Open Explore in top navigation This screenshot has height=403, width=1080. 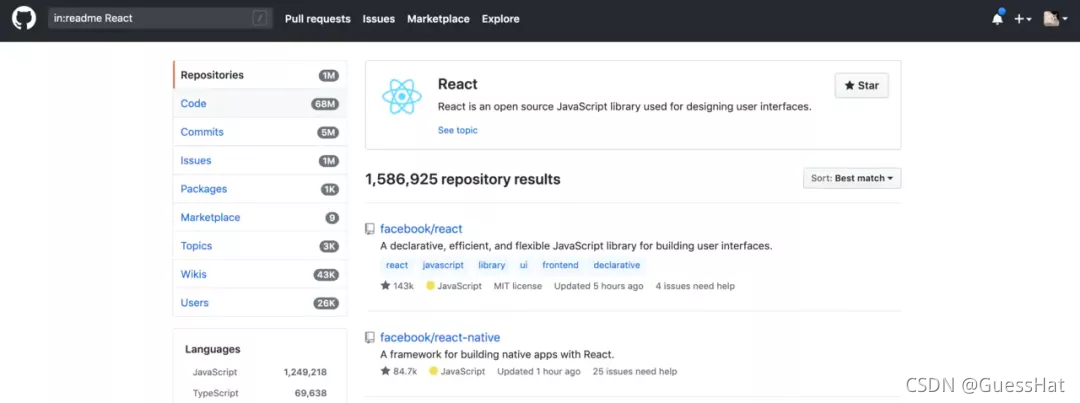click(501, 19)
